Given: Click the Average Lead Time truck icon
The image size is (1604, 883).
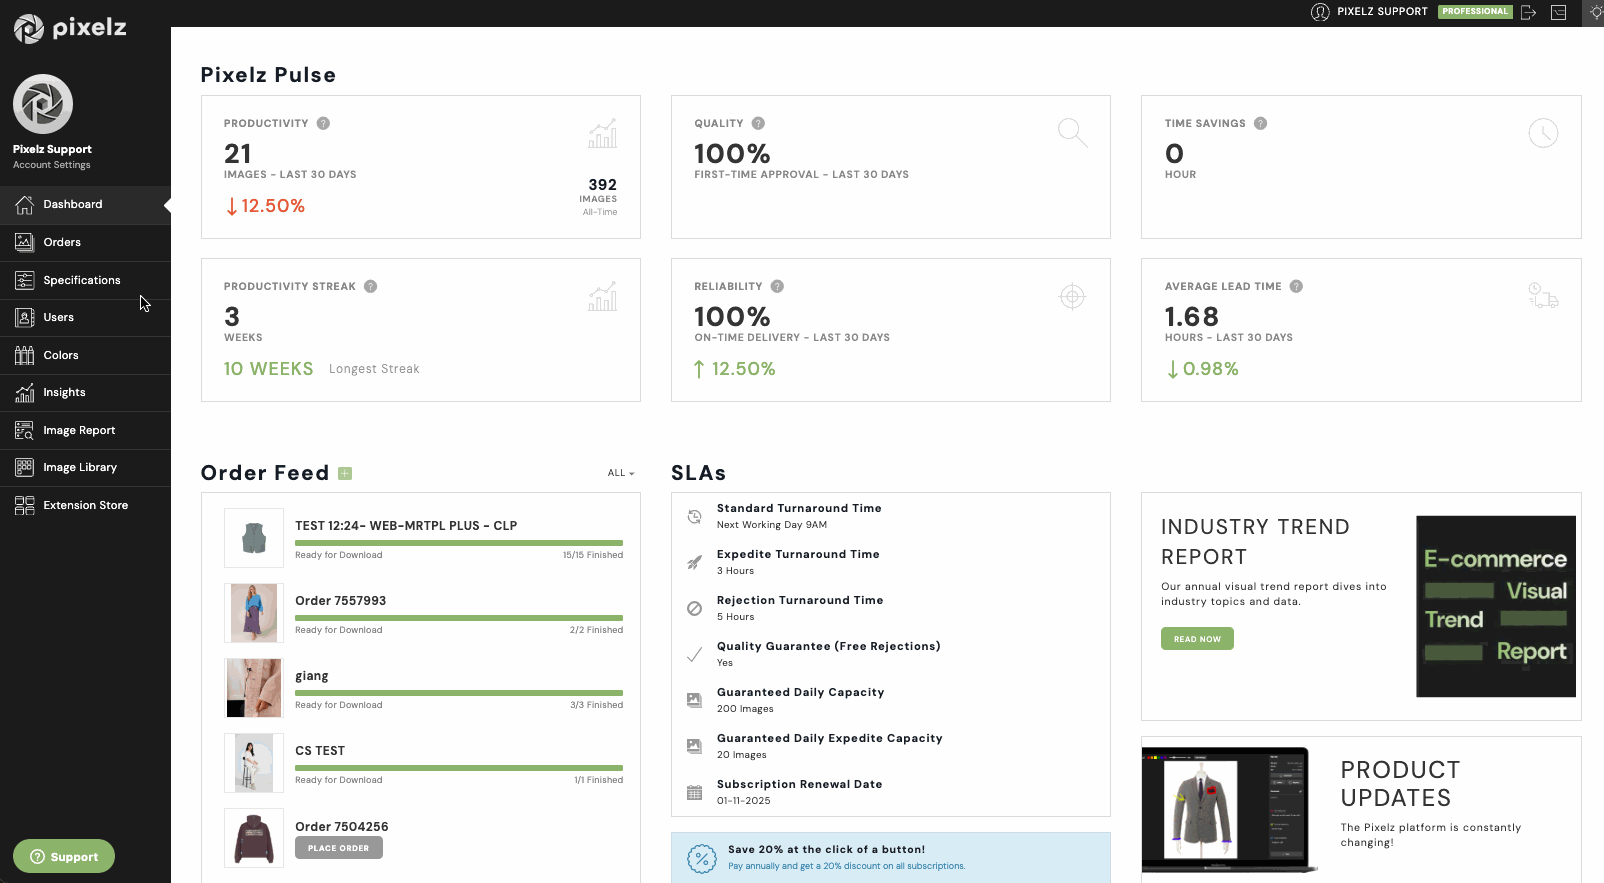Looking at the screenshot, I should click(x=1543, y=296).
